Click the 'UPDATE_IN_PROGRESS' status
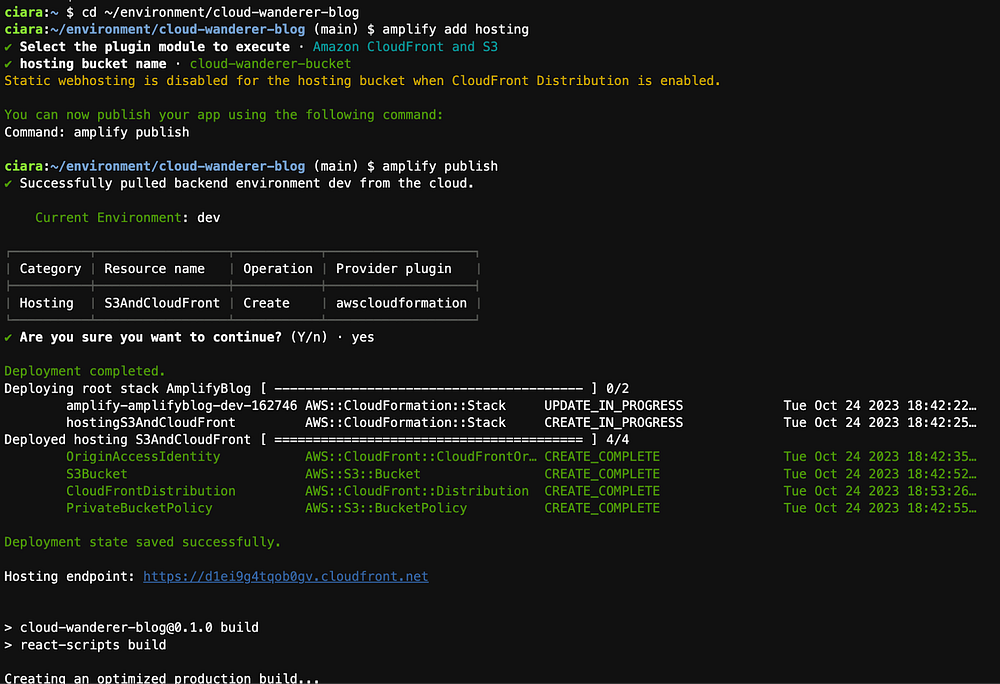The image size is (1000, 684). (614, 405)
